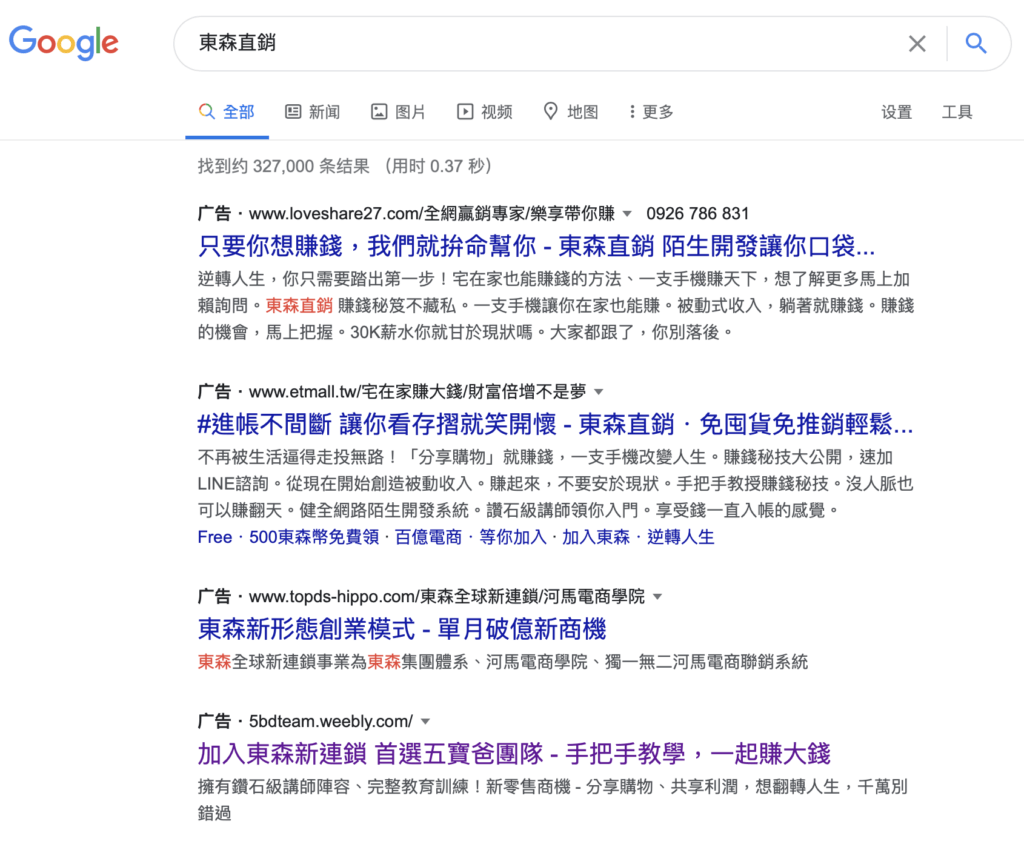Select the 全部 tab
The width and height of the screenshot is (1024, 847).
point(227,112)
